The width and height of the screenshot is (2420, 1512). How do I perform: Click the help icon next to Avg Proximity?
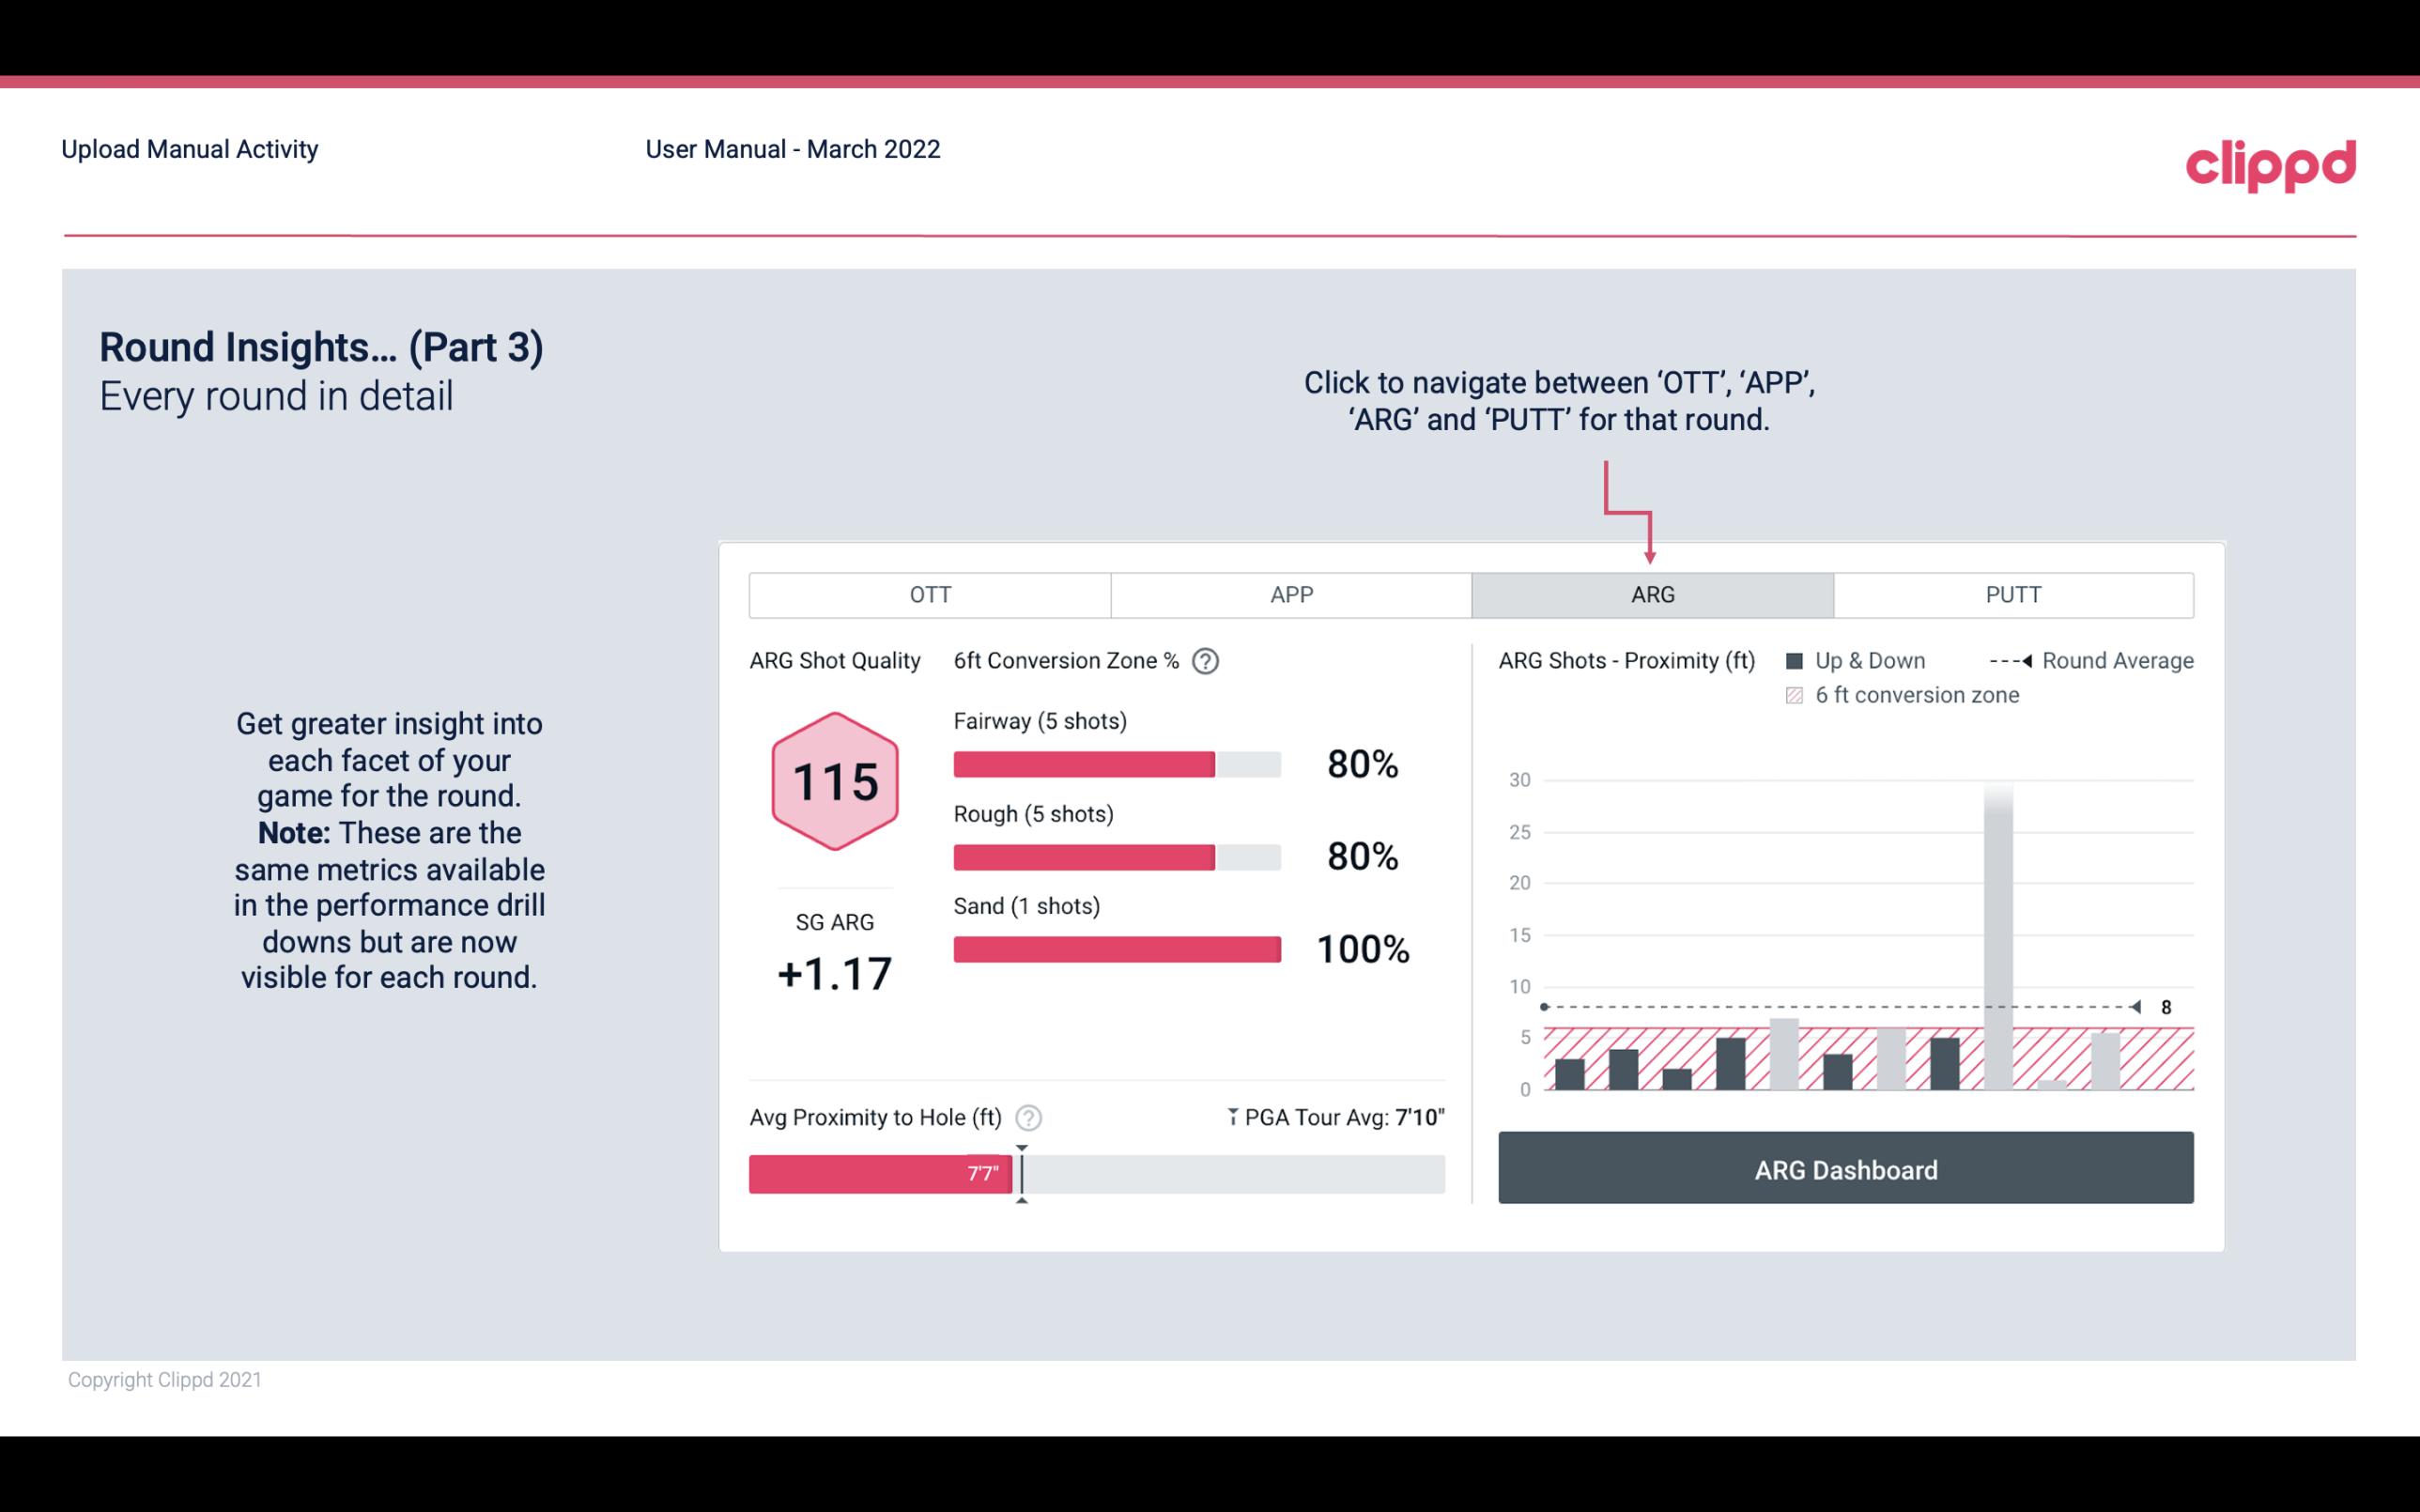(1029, 1117)
